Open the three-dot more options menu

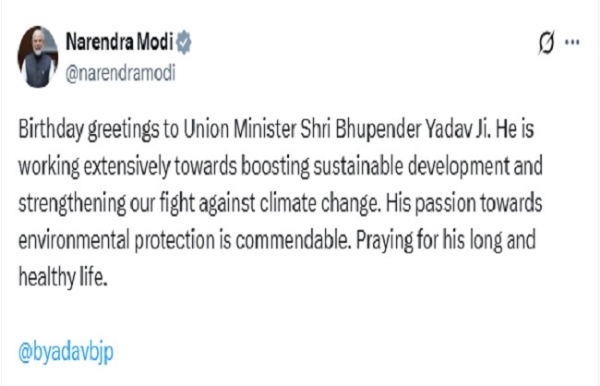tap(572, 42)
